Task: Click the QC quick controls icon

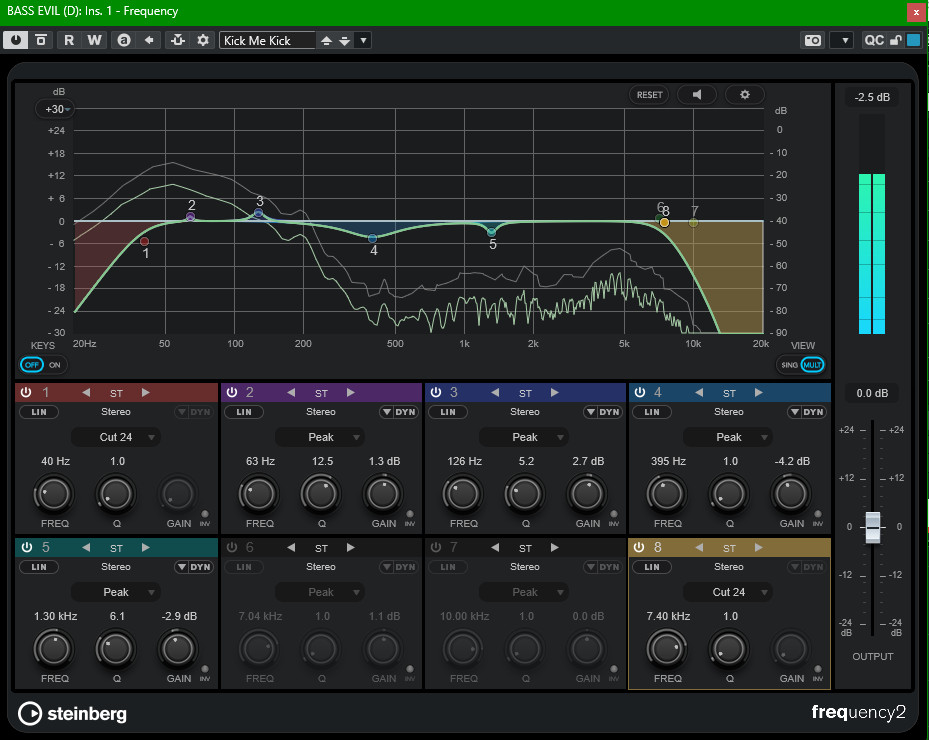Action: coord(874,40)
